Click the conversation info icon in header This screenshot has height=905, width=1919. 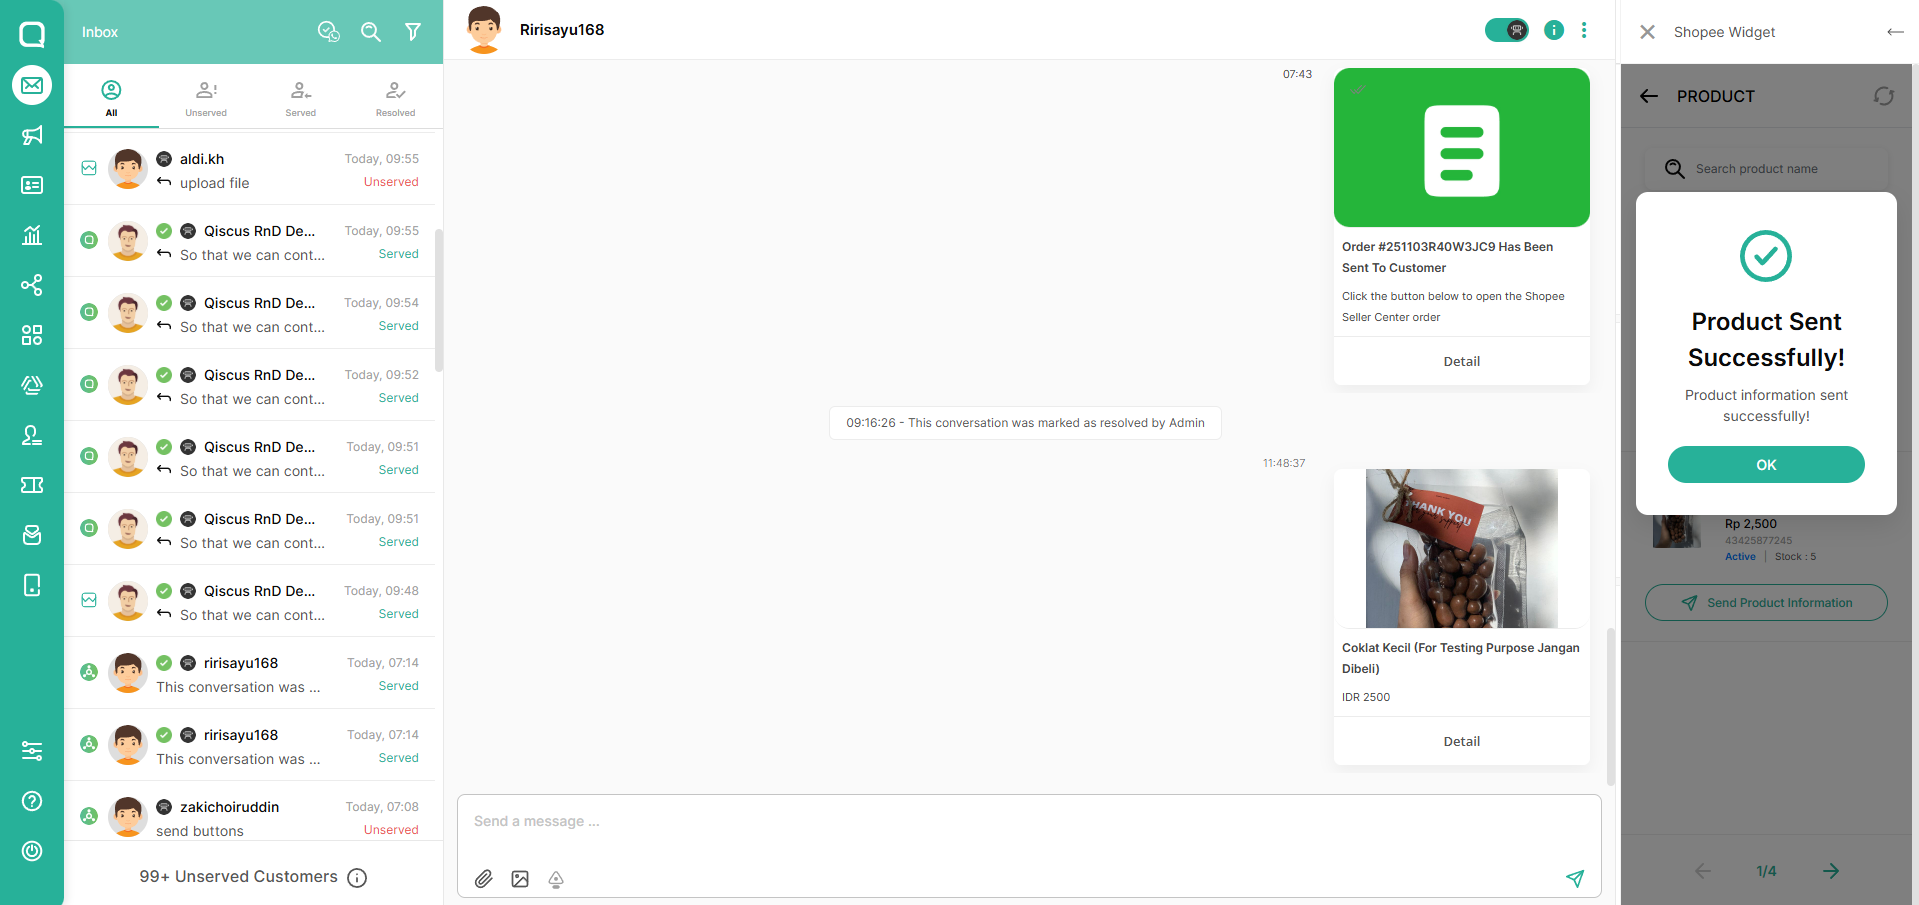[x=1553, y=30]
